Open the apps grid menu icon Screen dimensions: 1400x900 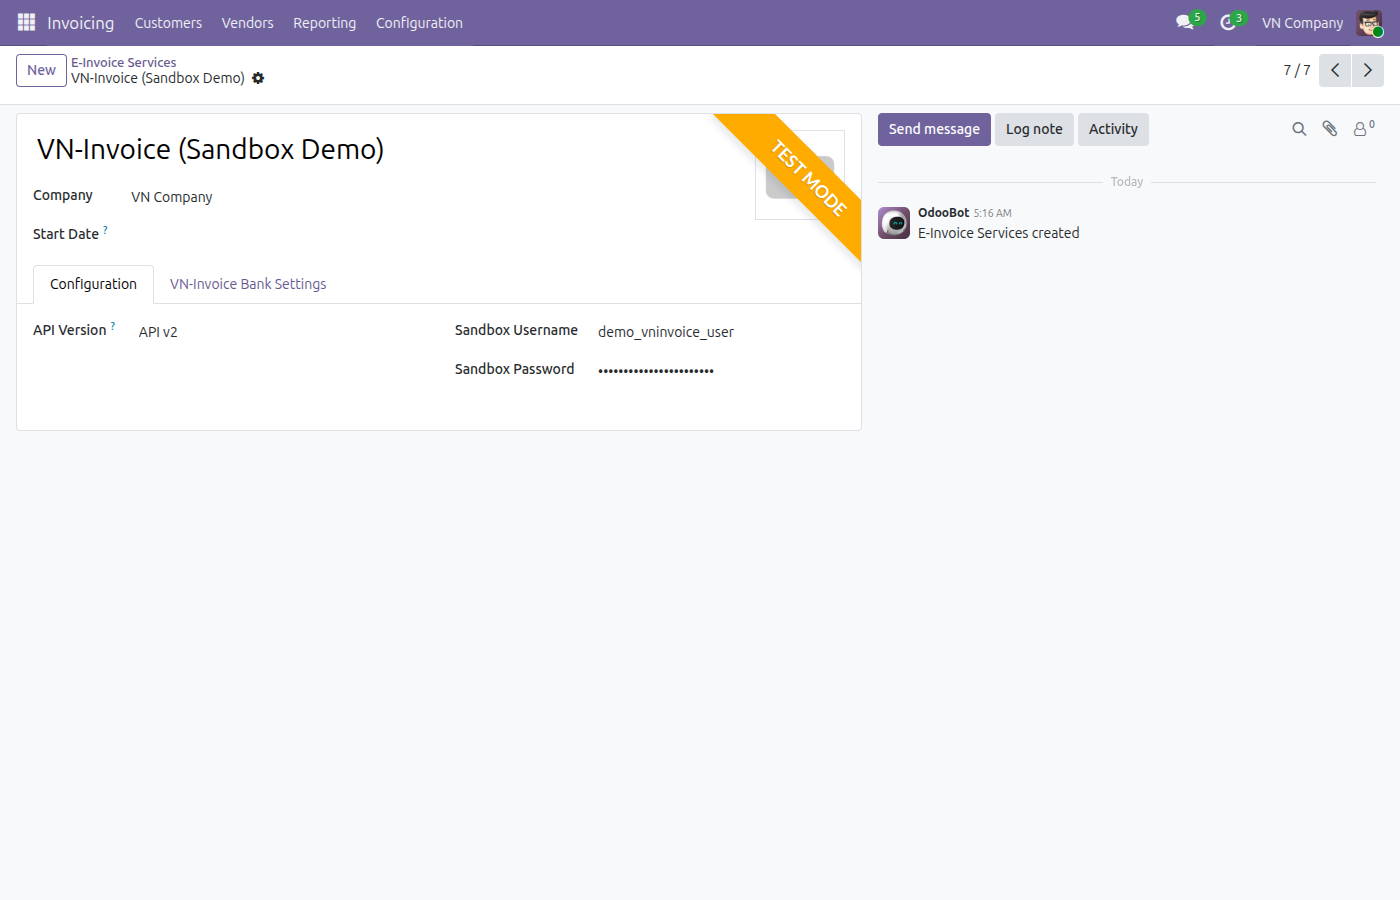(26, 22)
